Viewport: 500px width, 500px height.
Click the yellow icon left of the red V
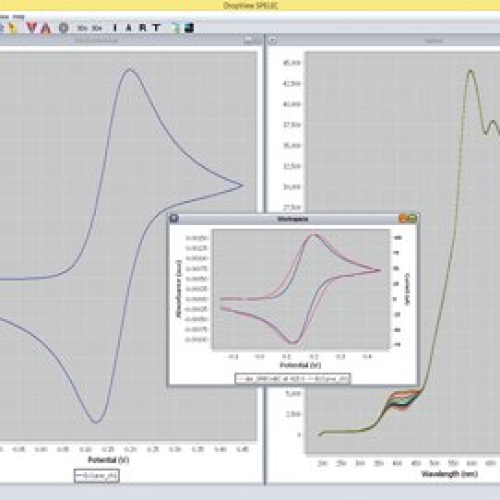tap(12, 28)
